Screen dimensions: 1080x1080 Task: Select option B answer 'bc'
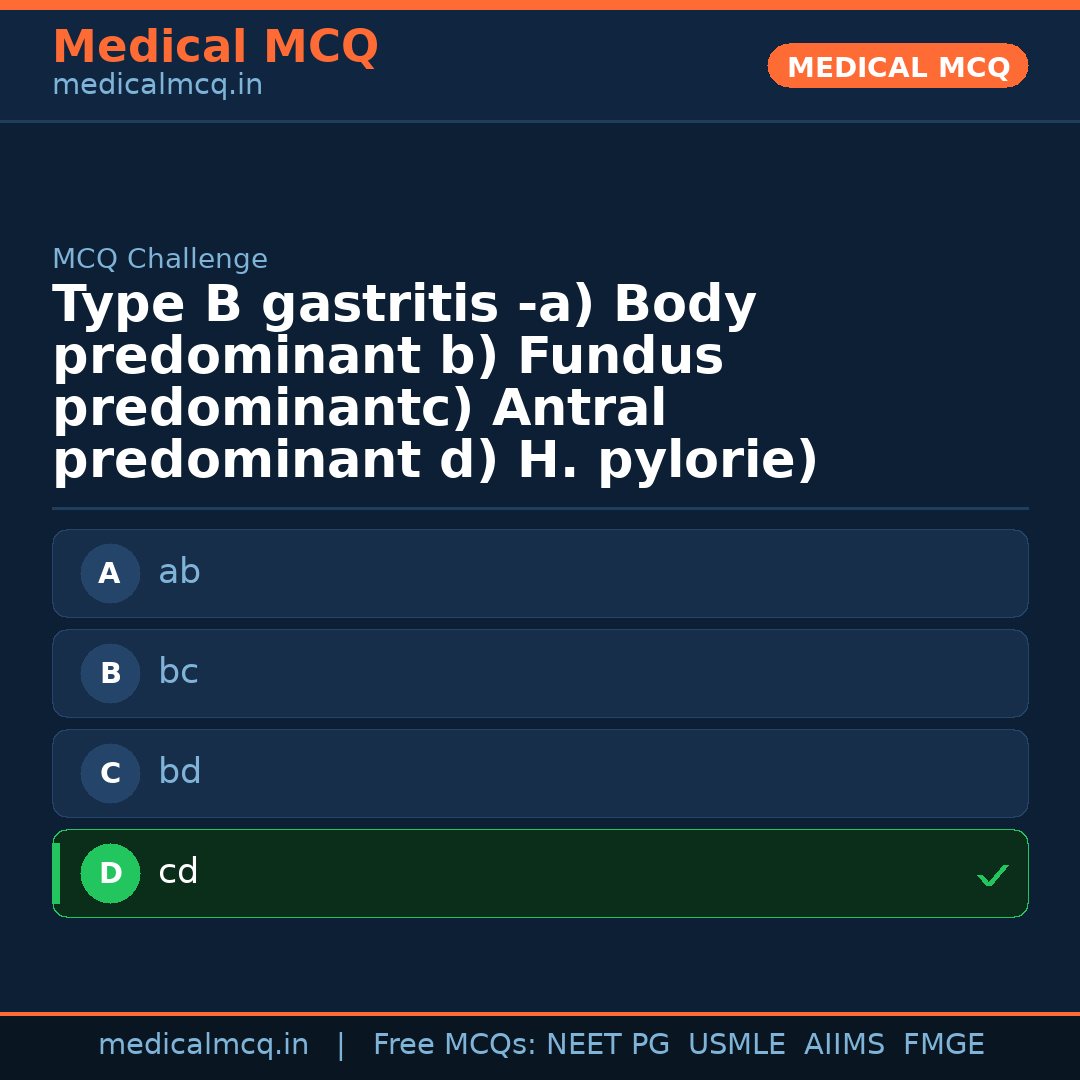(179, 672)
